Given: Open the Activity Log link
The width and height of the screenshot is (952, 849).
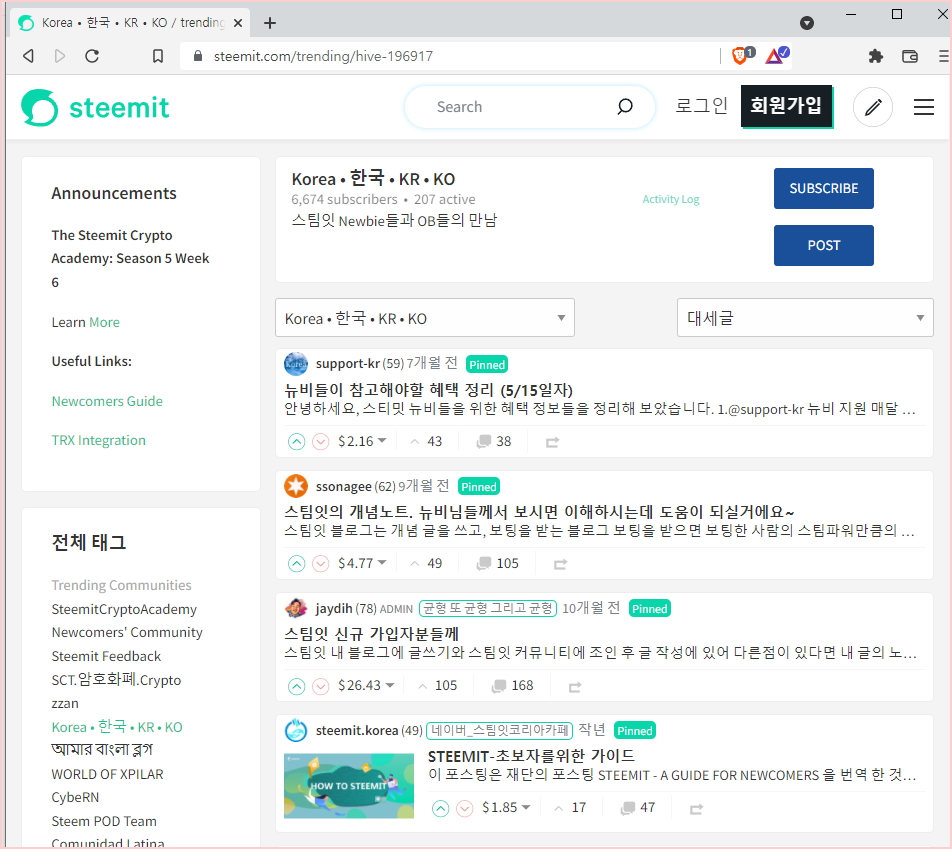Looking at the screenshot, I should point(671,199).
